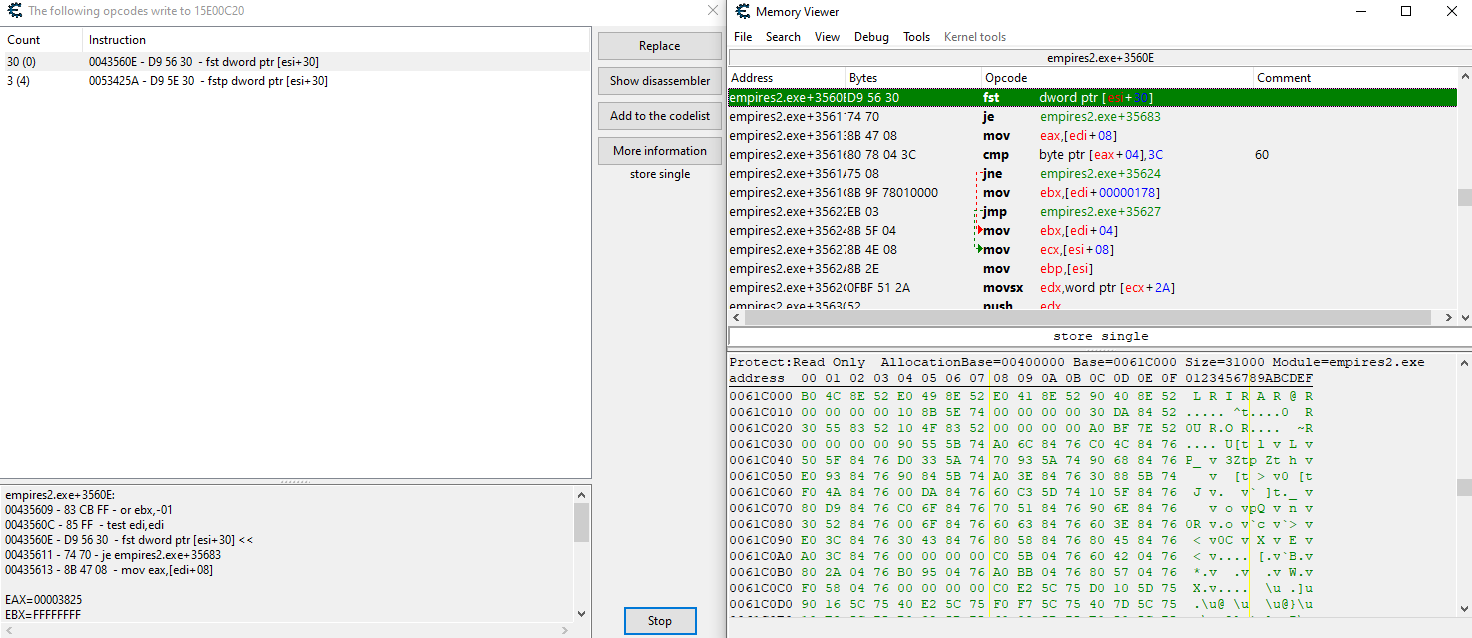
Task: Open Debug menu in Memory Viewer
Action: (871, 37)
